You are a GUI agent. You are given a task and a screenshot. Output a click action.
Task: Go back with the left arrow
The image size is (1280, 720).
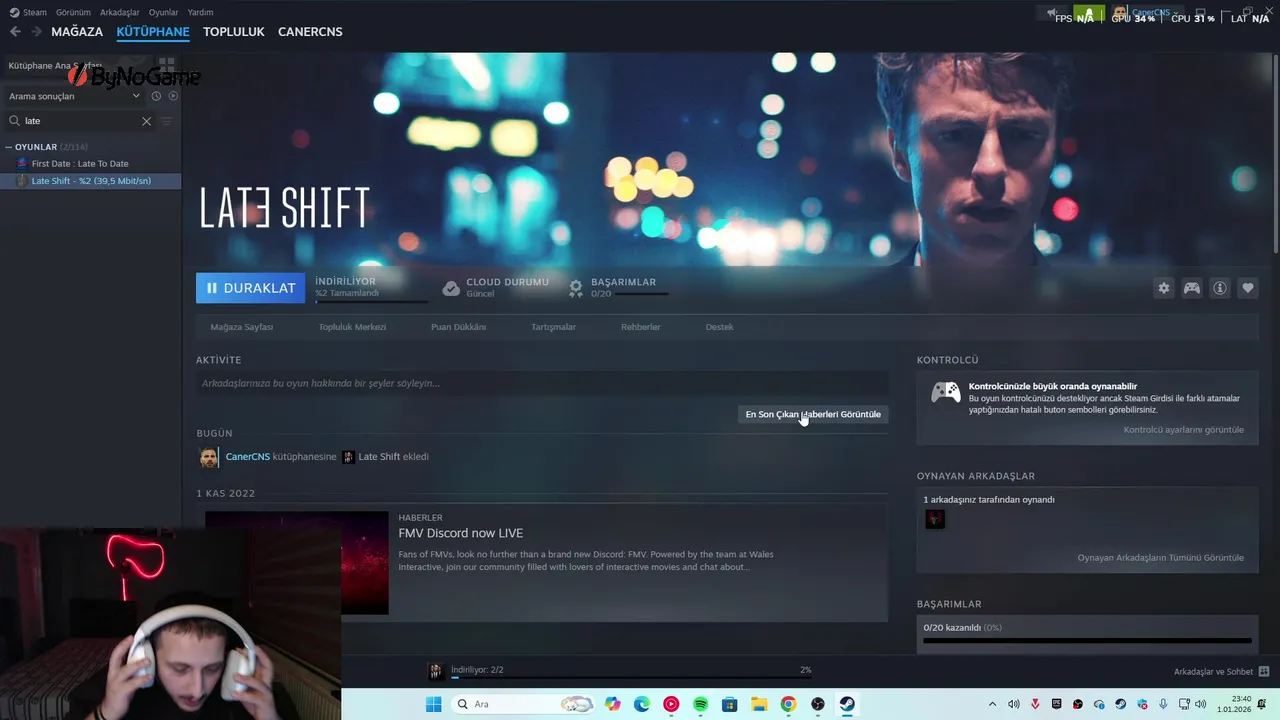tap(15, 32)
